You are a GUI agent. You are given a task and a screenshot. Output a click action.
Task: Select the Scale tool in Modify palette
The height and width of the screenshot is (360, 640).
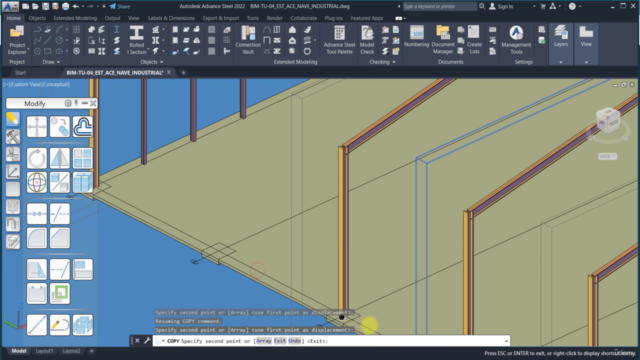point(60,182)
